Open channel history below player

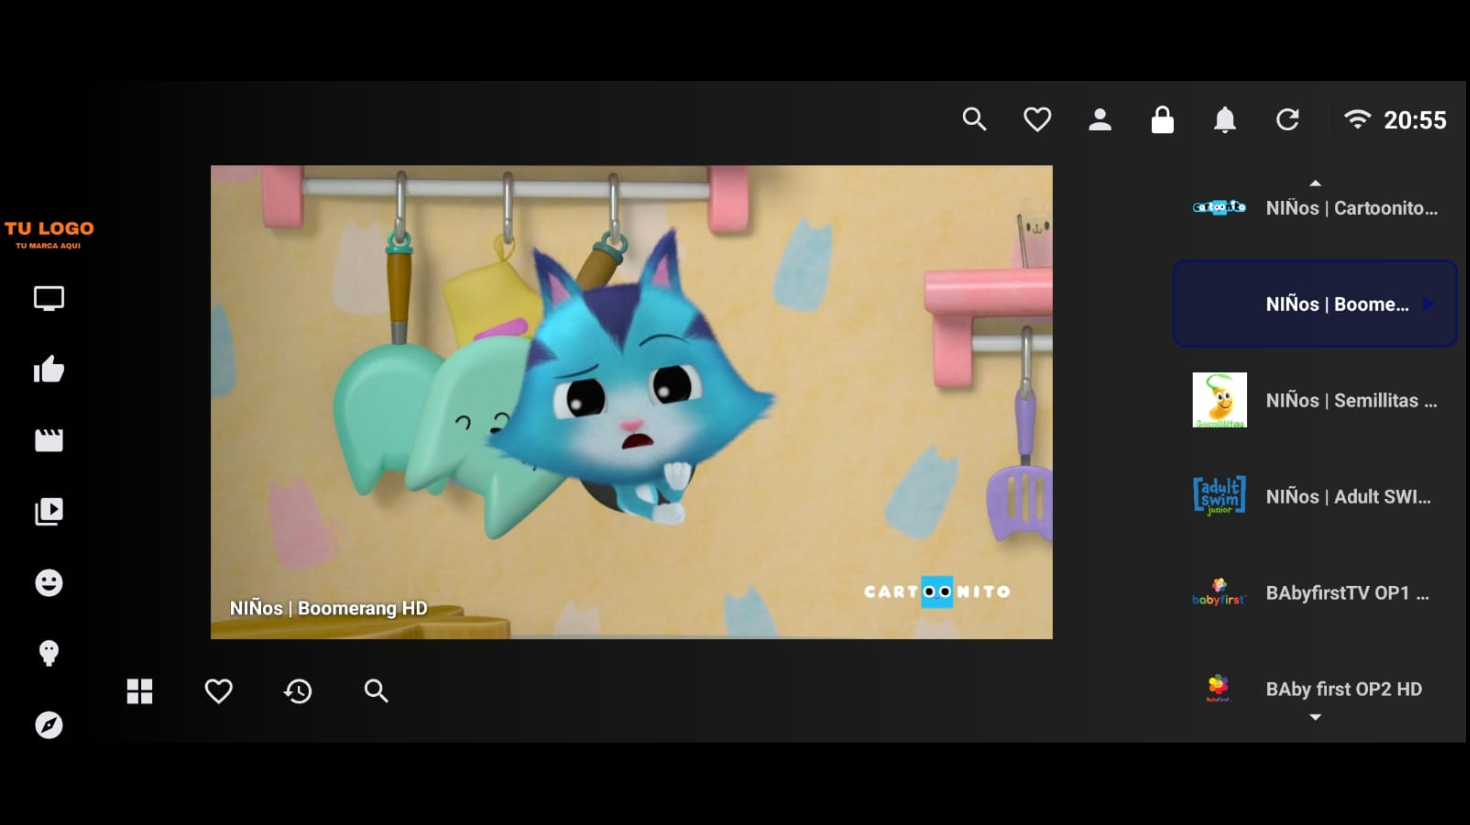298,691
